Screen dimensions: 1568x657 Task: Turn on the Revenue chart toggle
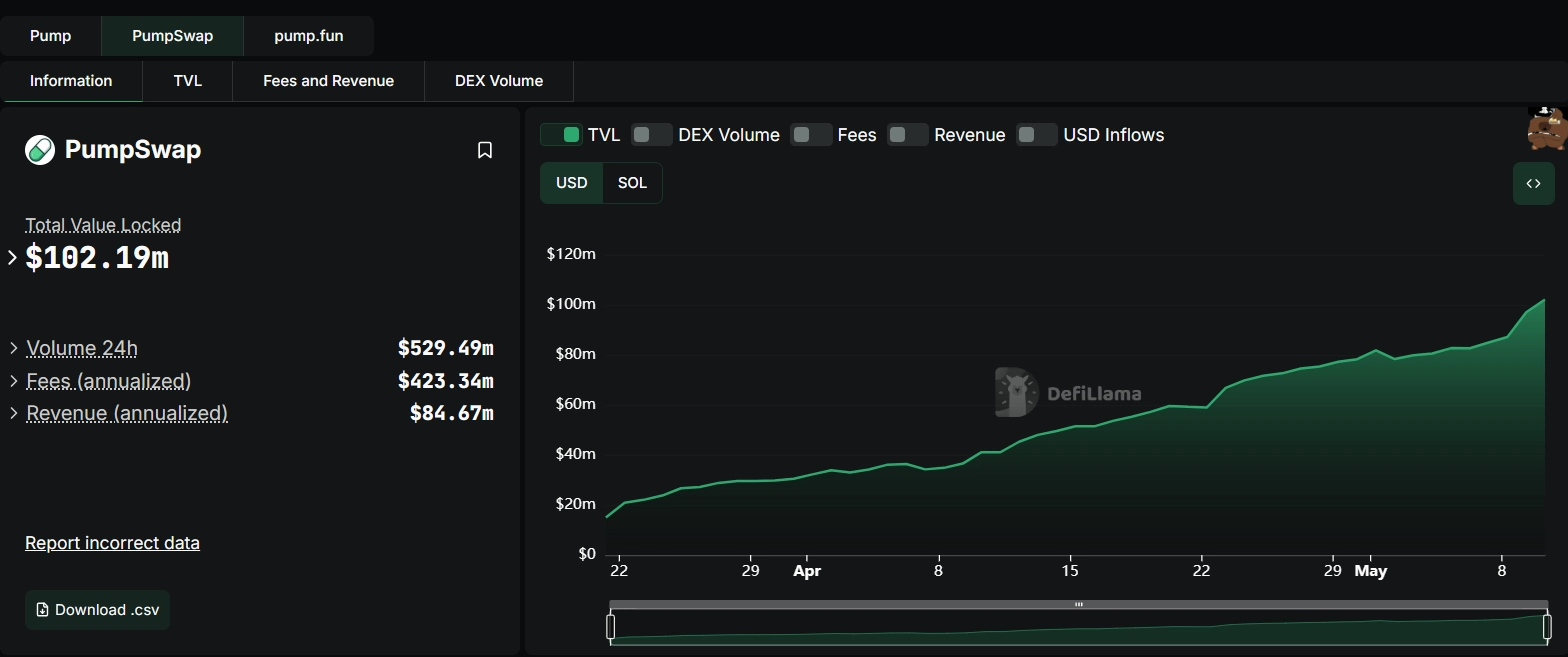[908, 135]
